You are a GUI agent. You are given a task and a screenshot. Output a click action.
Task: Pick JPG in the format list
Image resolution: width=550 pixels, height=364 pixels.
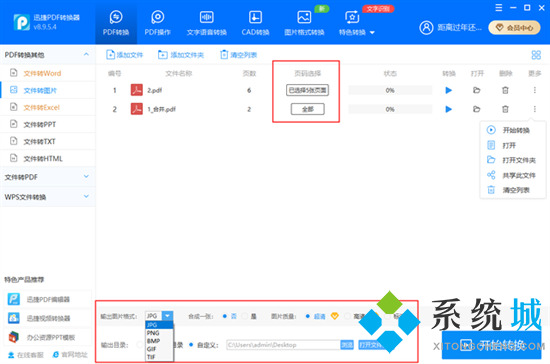(x=159, y=325)
